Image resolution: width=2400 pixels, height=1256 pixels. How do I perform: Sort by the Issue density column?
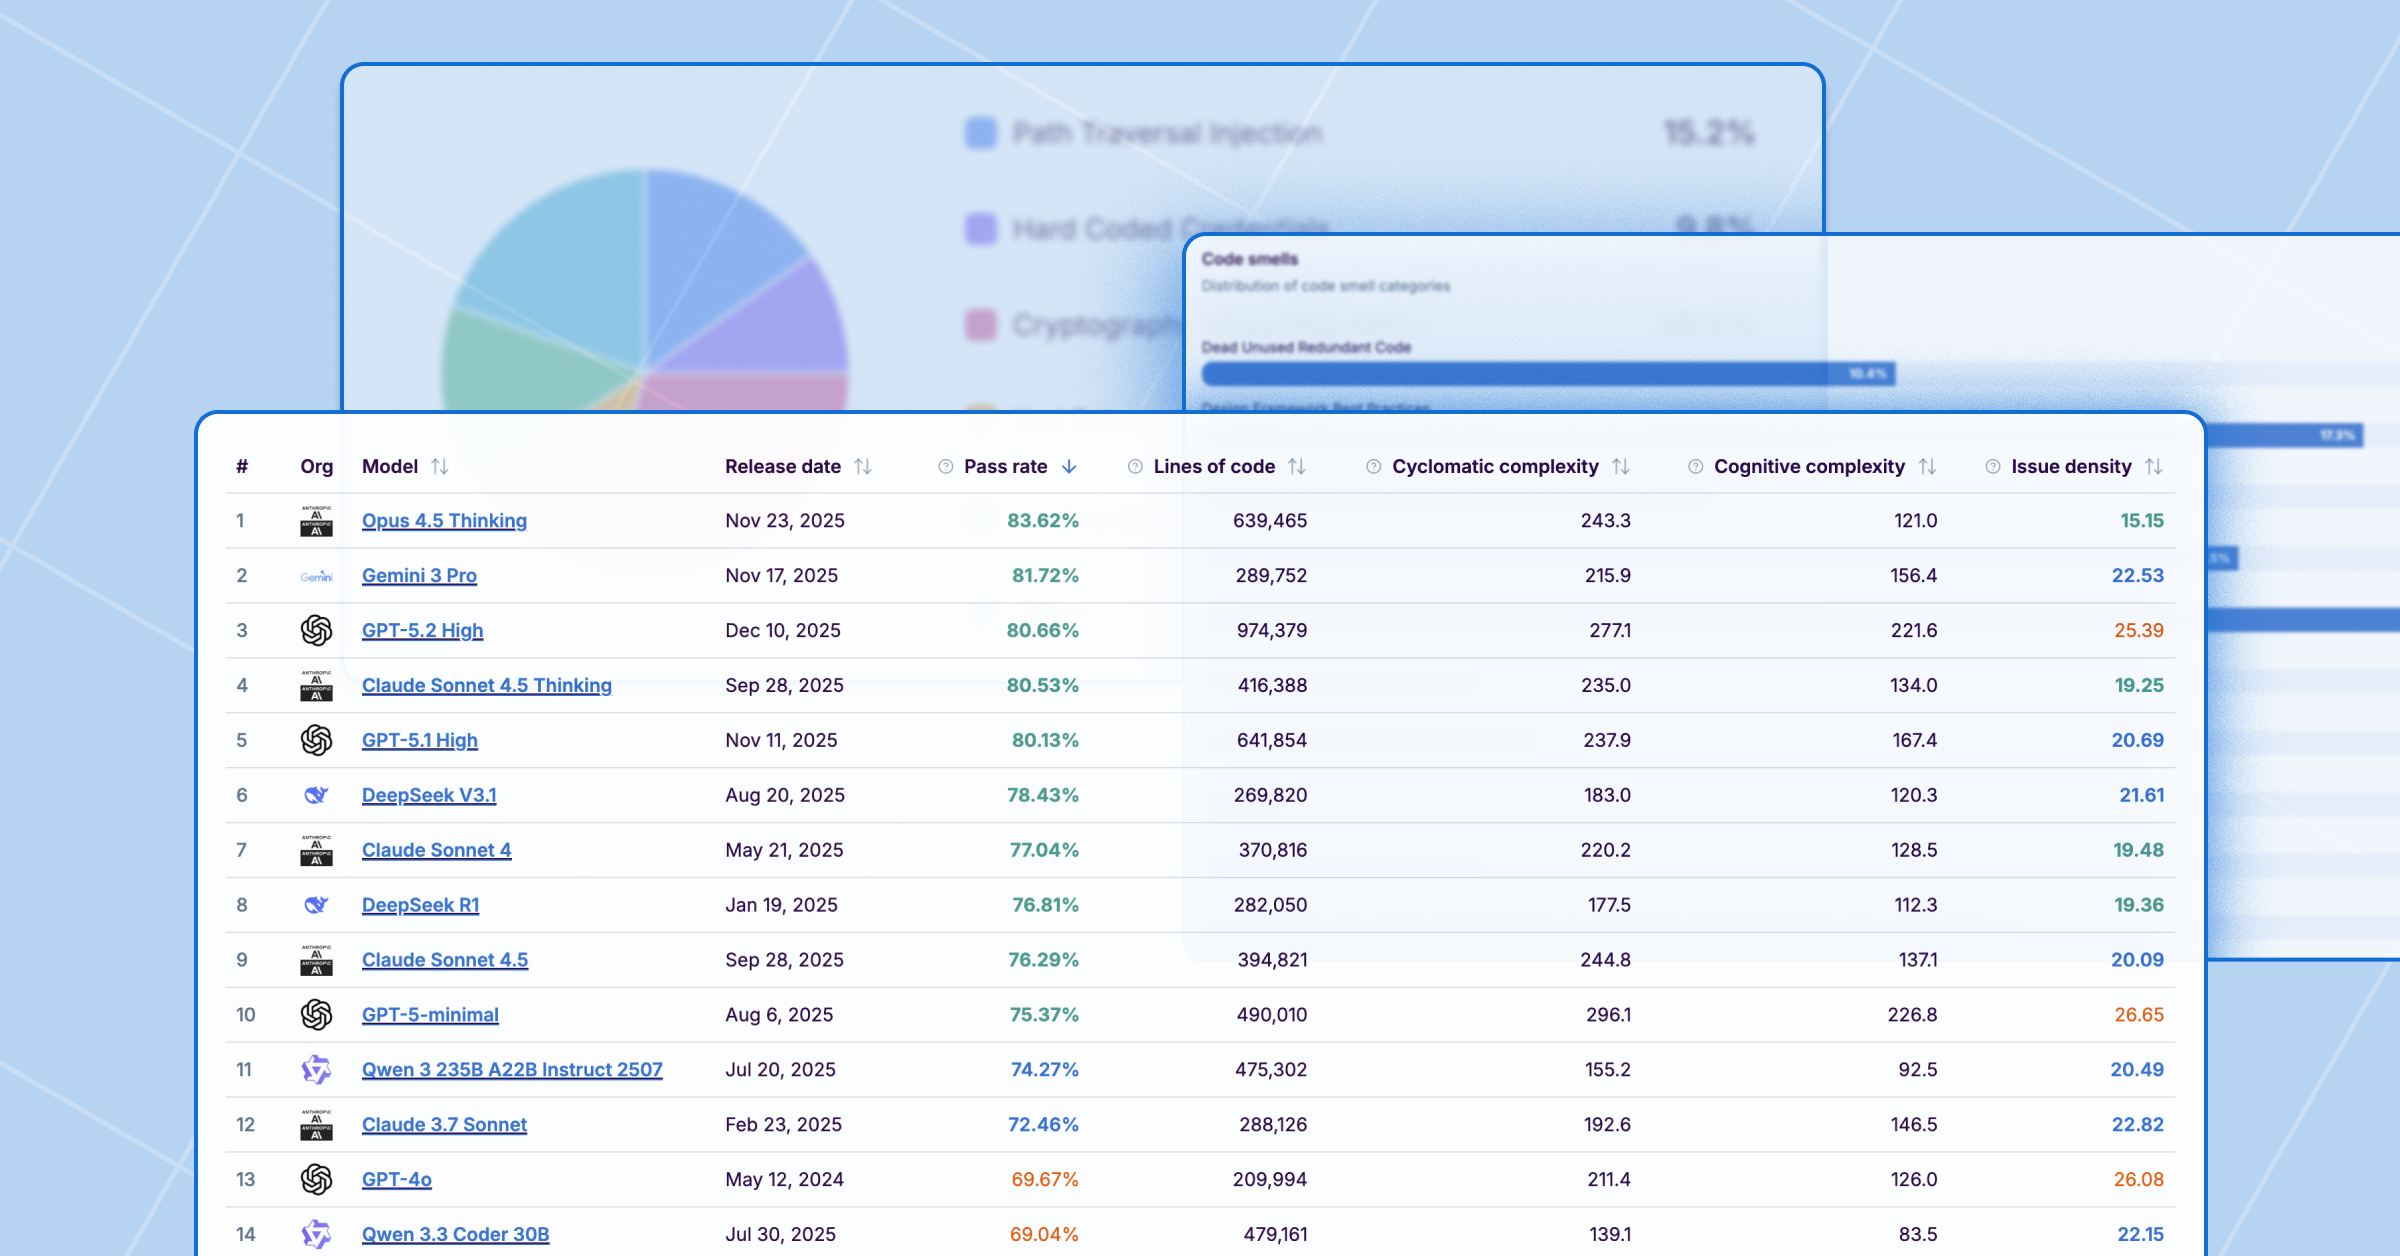coord(2154,467)
